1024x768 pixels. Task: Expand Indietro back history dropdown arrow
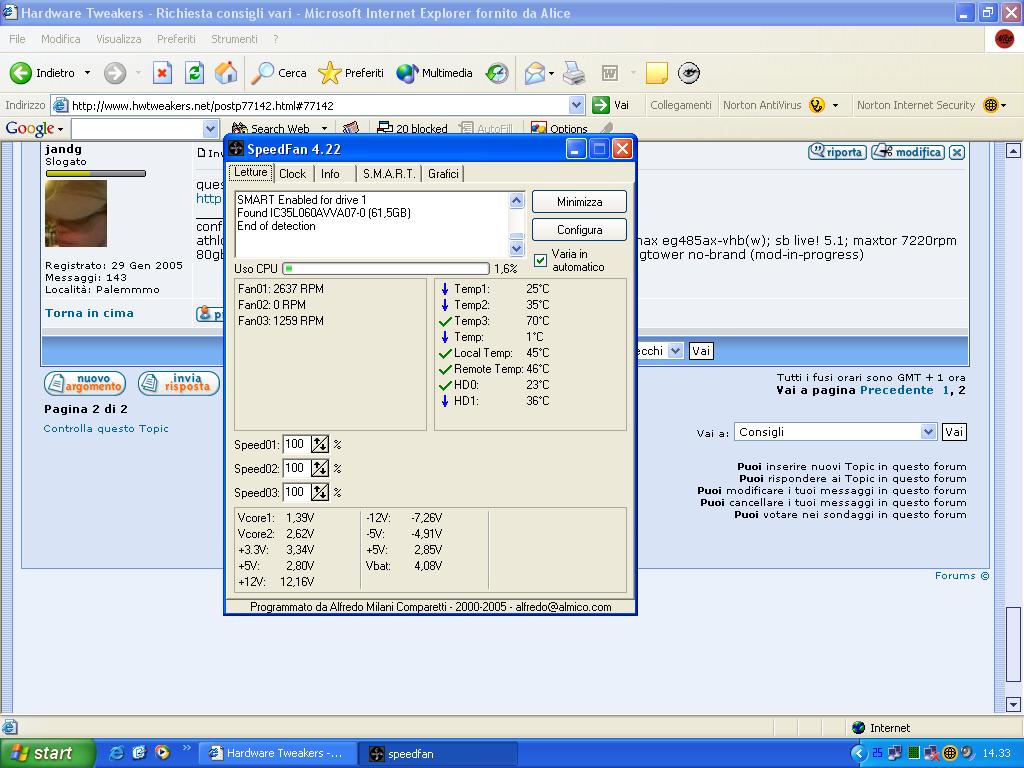point(88,73)
